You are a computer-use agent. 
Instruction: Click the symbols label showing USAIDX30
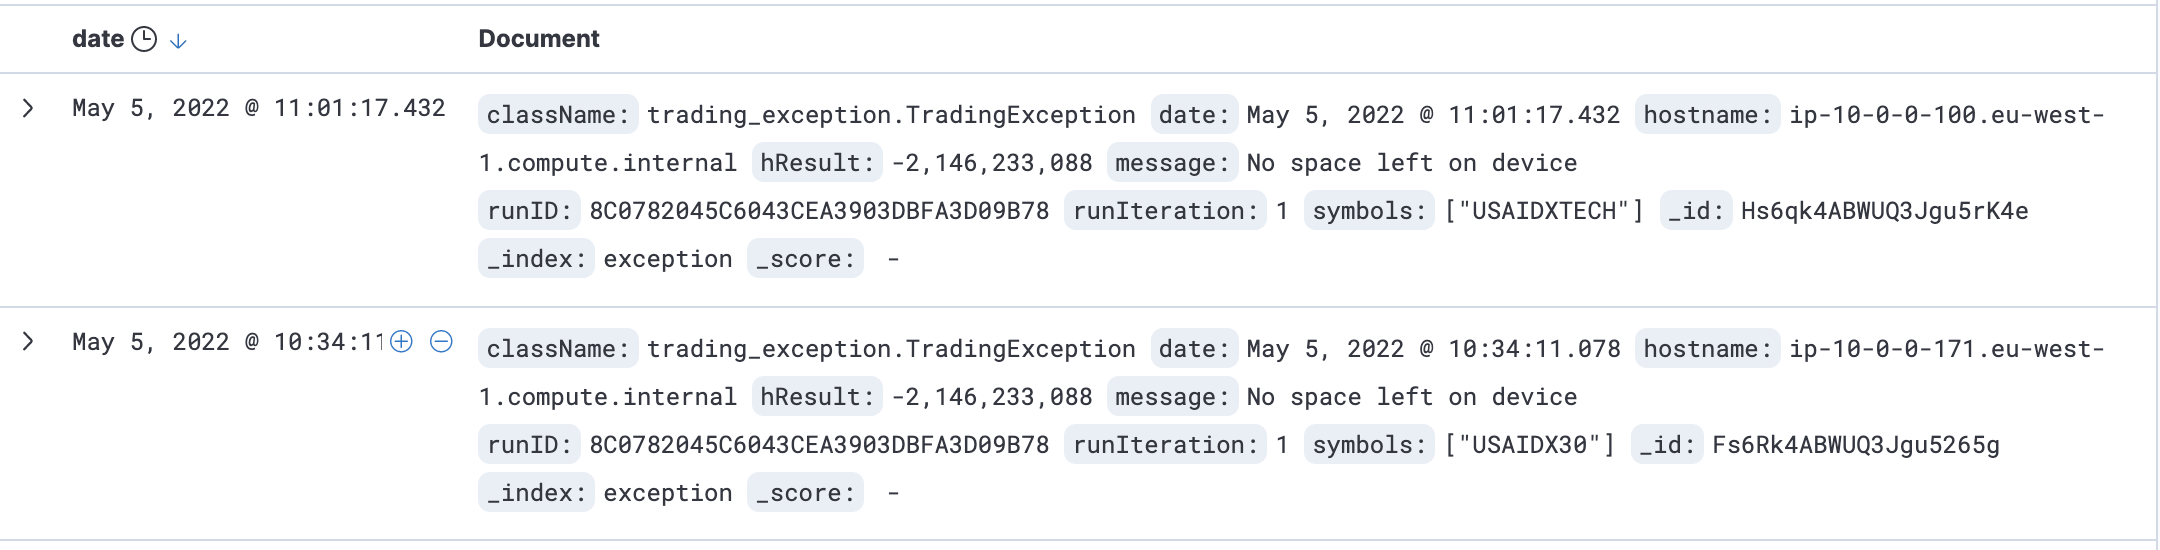pos(1369,445)
